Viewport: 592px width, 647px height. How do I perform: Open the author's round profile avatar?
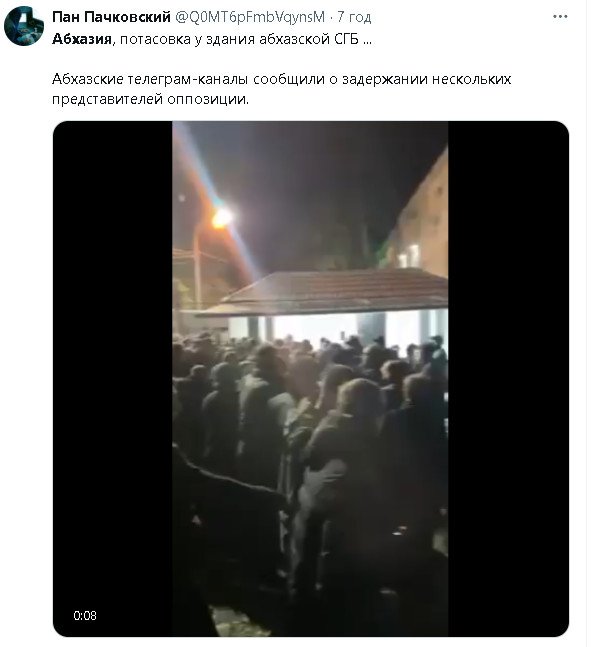(24, 25)
